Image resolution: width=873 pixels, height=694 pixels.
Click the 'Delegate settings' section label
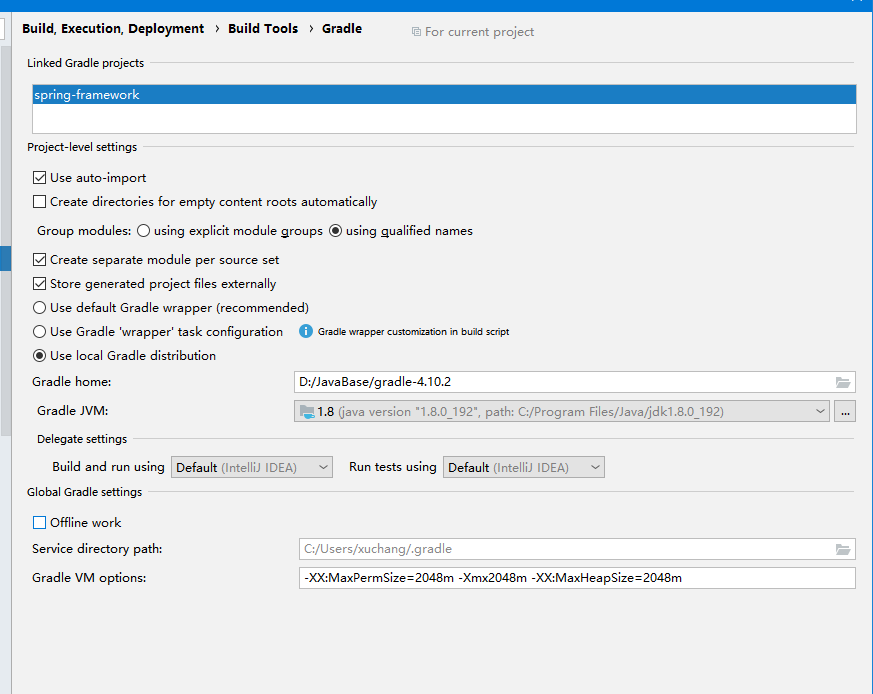click(82, 439)
